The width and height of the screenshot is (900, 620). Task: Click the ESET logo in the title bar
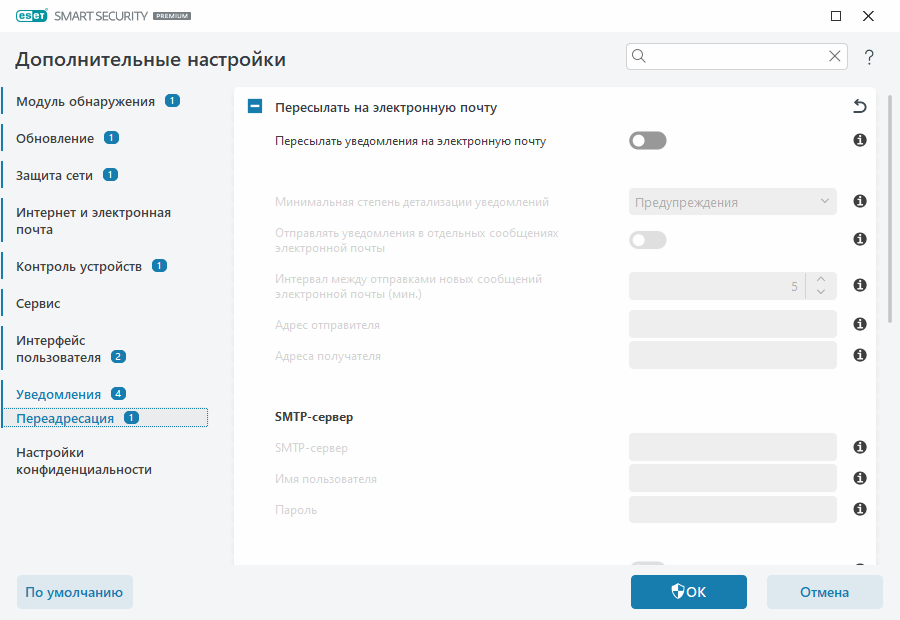31,15
